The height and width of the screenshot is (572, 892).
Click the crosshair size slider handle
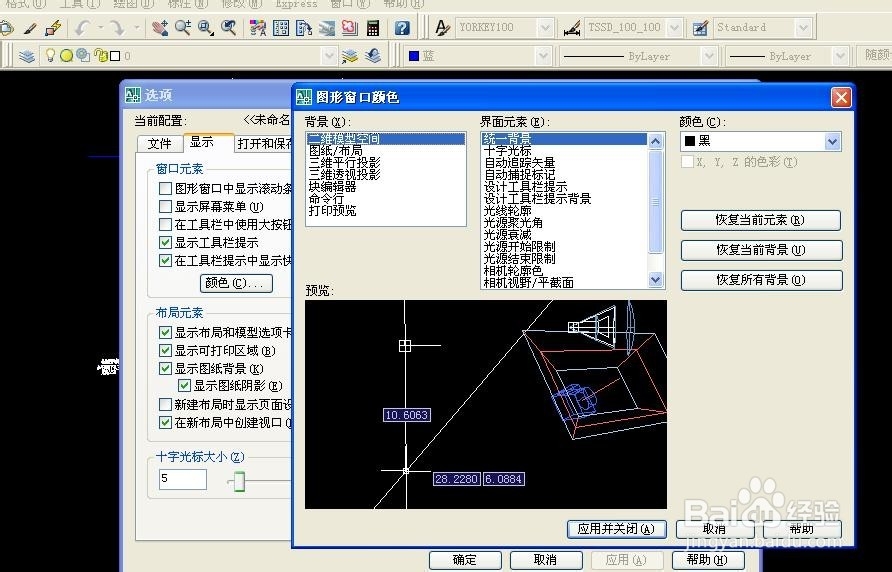(x=239, y=482)
